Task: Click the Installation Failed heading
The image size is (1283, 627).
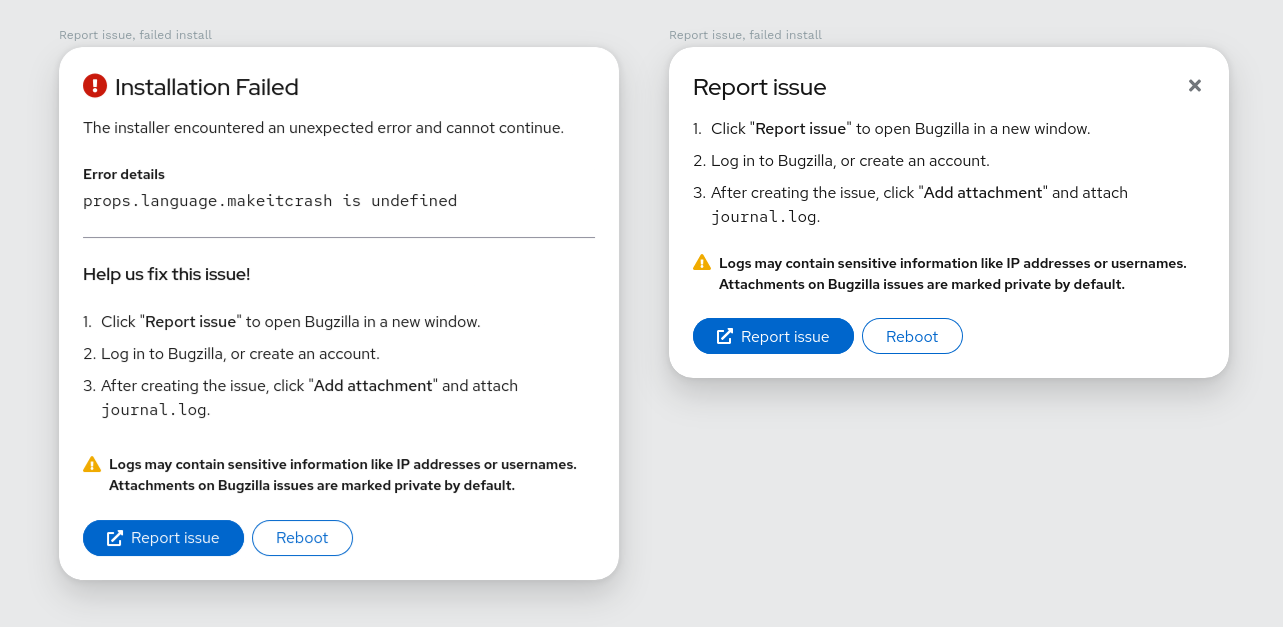Action: [207, 87]
